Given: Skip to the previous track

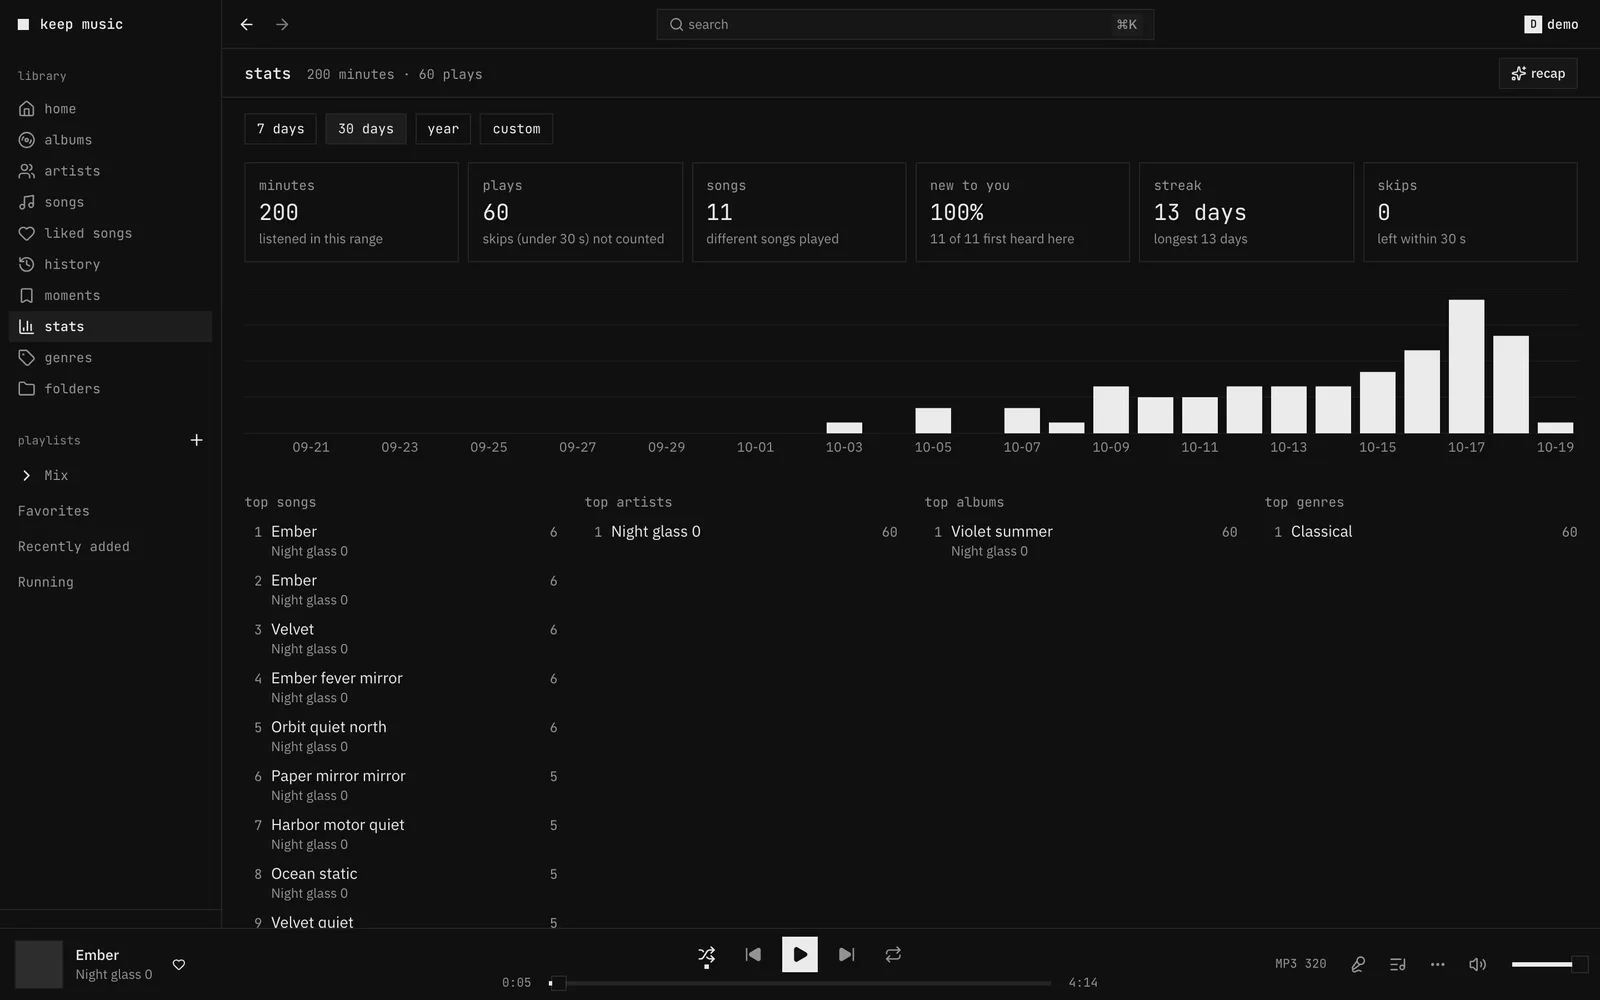Looking at the screenshot, I should point(753,955).
